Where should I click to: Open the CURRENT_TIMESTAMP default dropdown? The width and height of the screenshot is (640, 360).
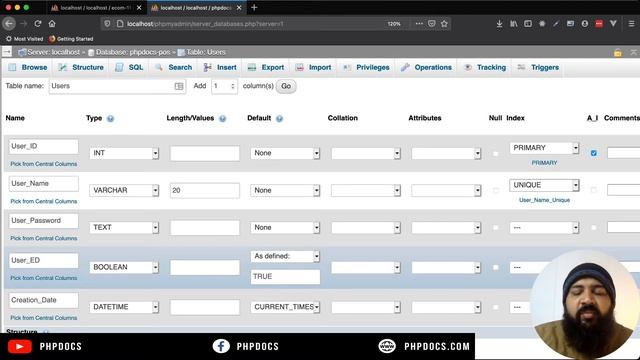(x=285, y=307)
